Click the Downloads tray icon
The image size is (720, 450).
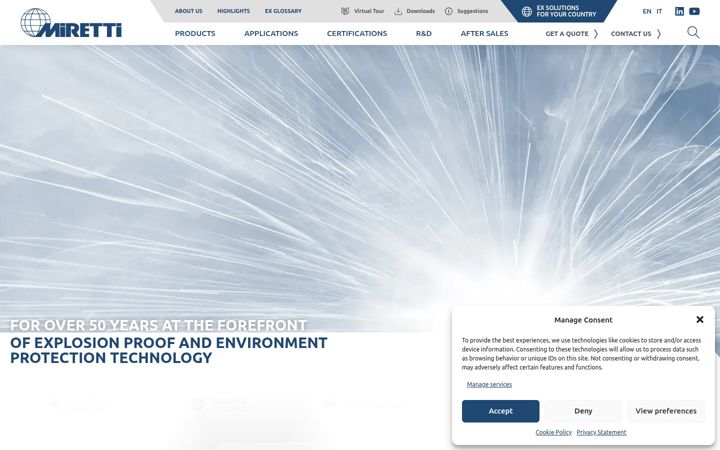[398, 11]
